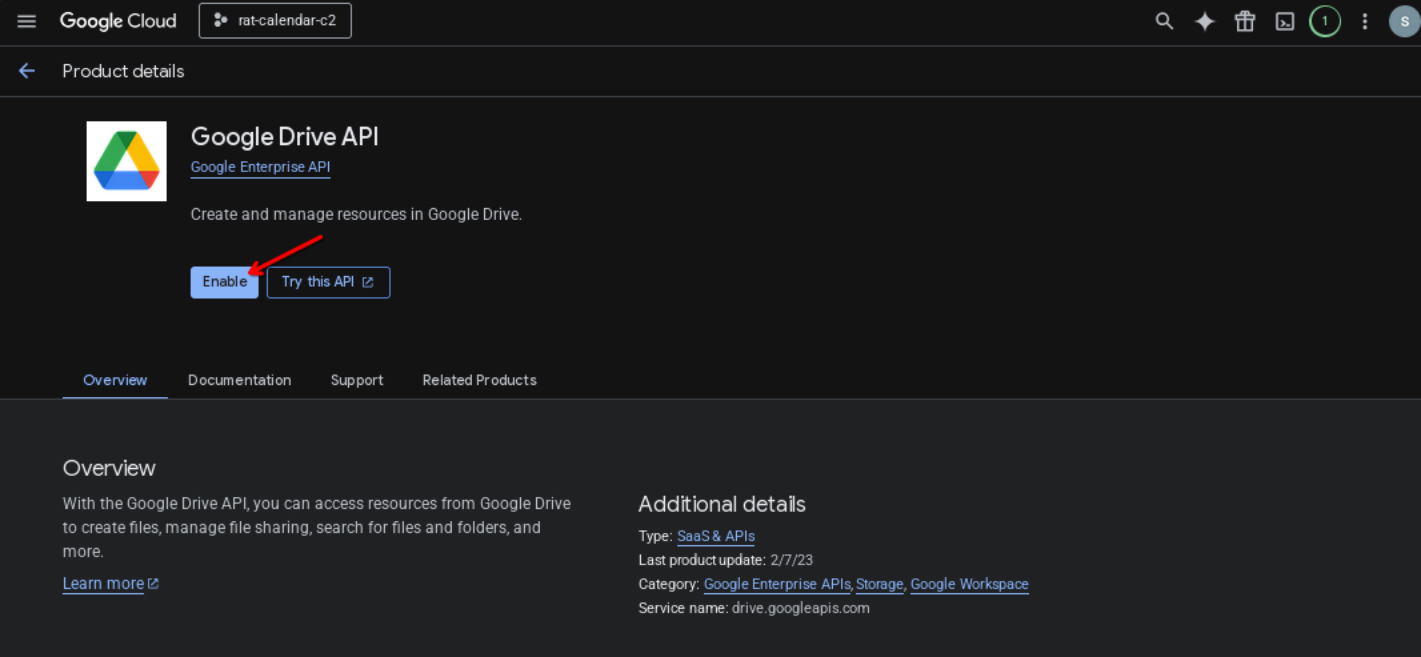Click the account avatar with letter S
This screenshot has height=657, width=1421.
1404,21
